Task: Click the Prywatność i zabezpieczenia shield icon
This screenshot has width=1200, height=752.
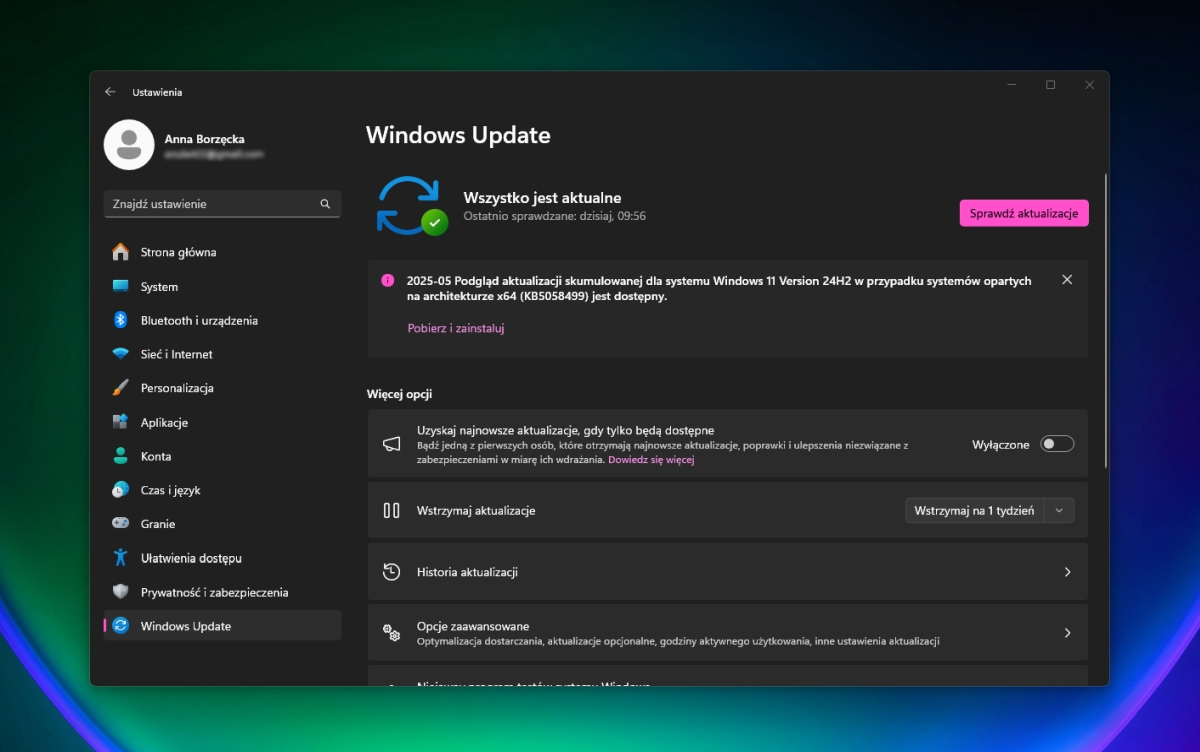Action: pyautogui.click(x=121, y=592)
